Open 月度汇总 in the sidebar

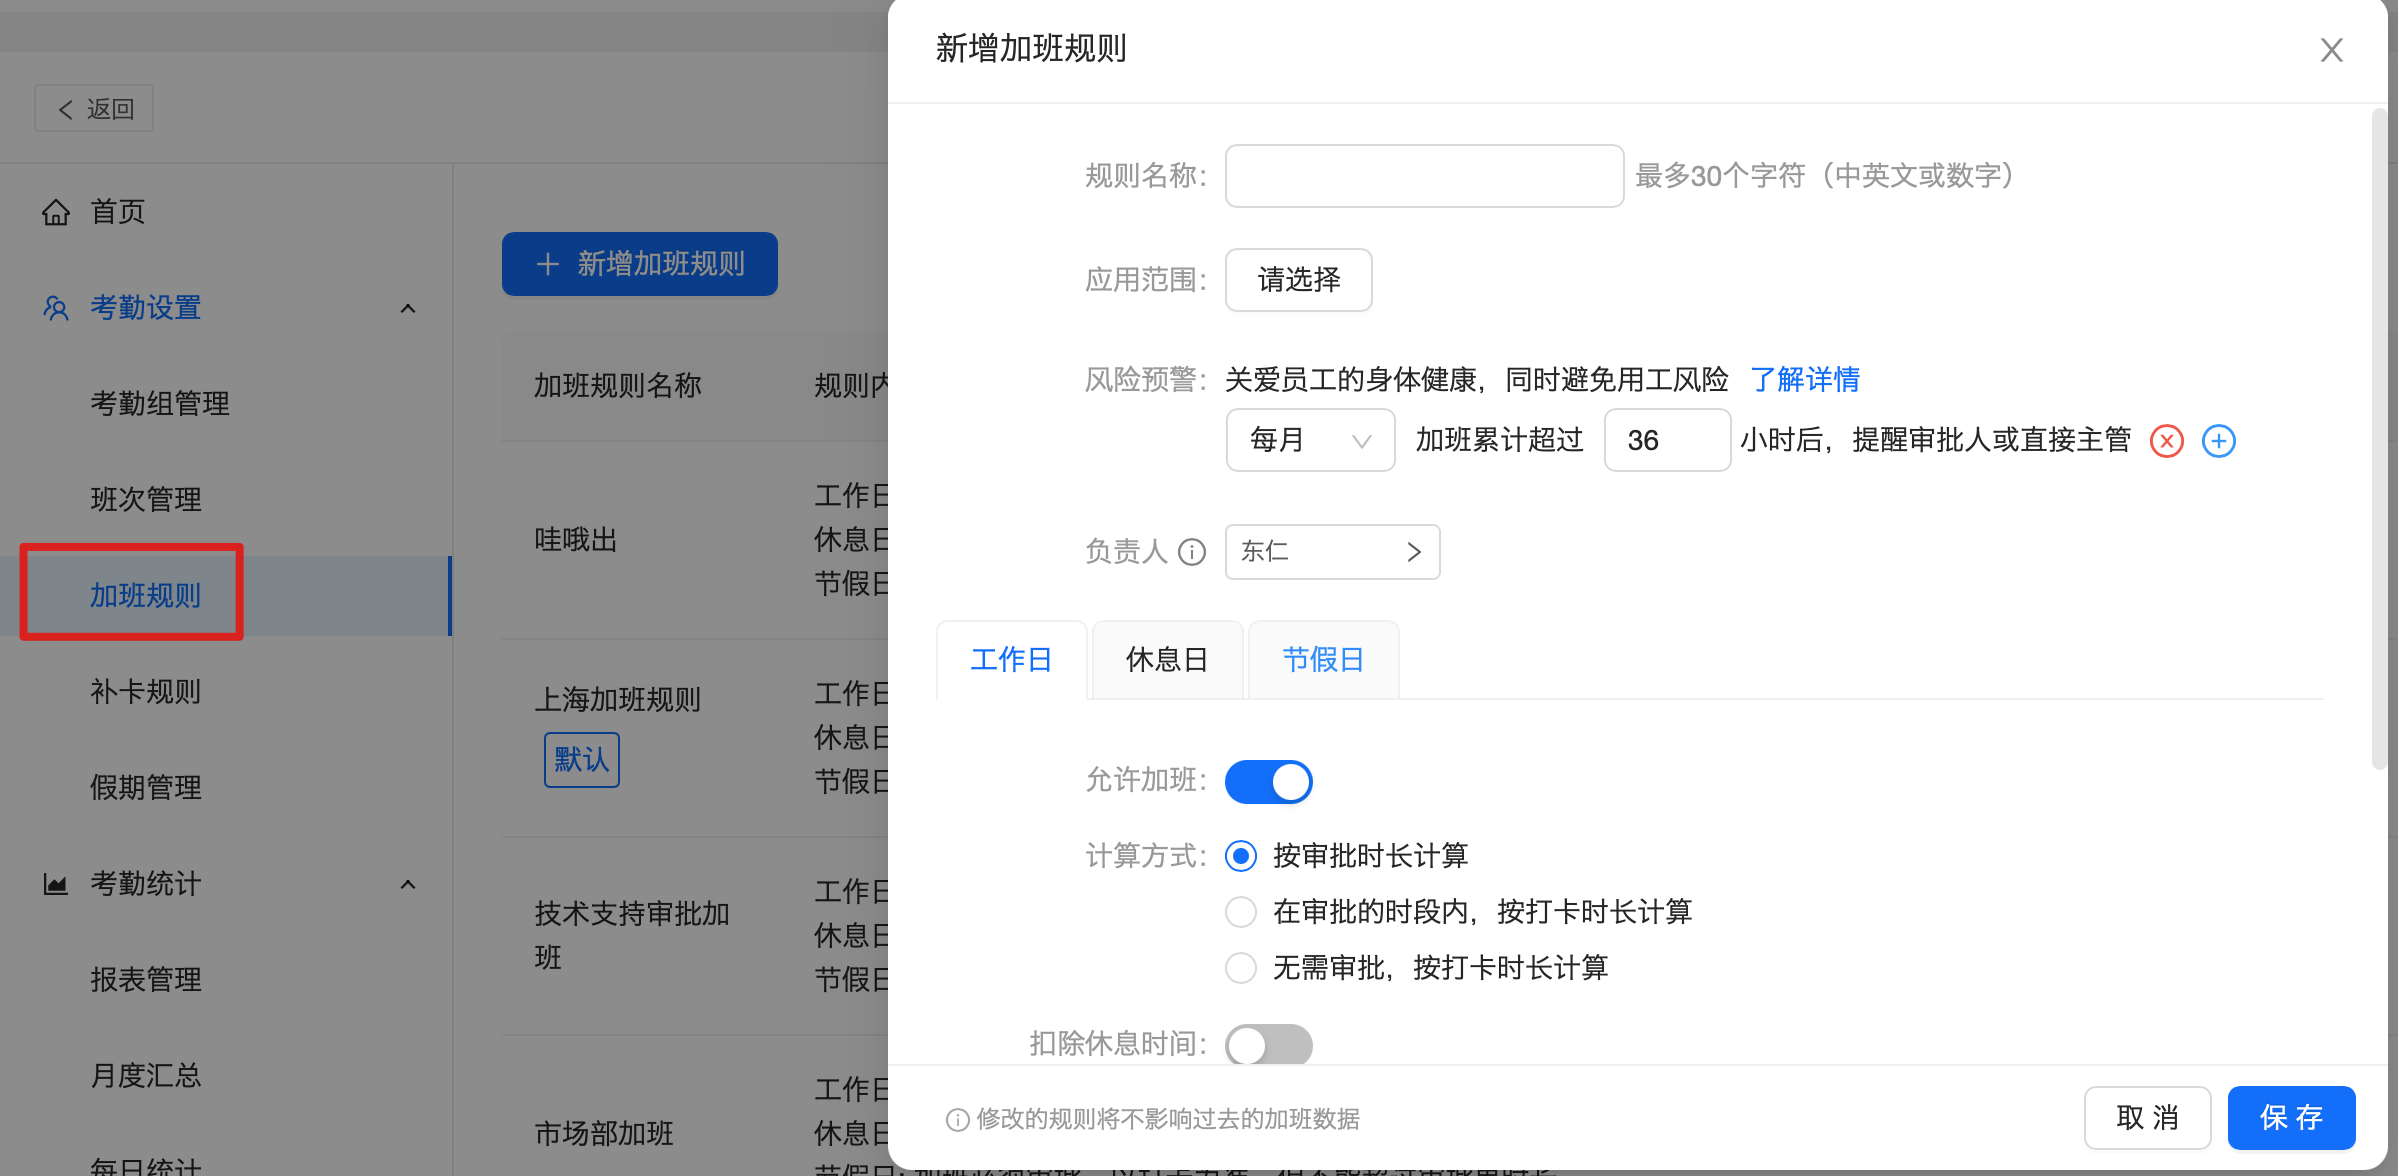click(146, 1076)
